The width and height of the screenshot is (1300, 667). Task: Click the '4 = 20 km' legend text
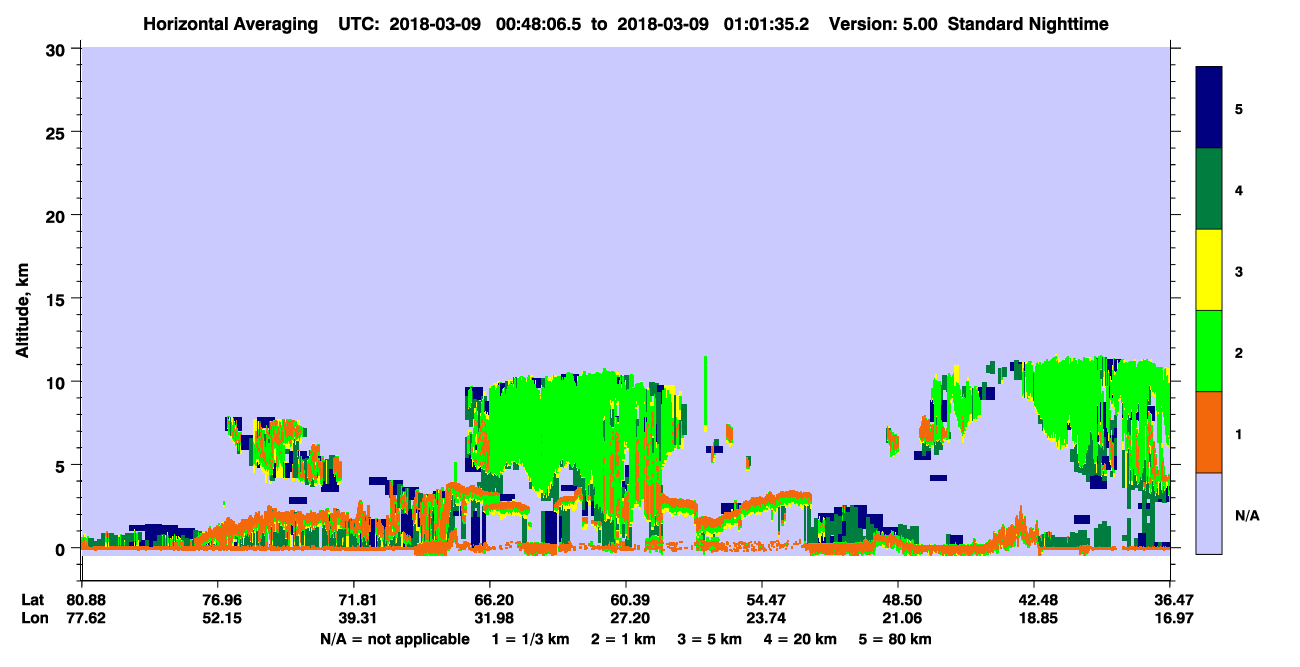click(x=802, y=638)
